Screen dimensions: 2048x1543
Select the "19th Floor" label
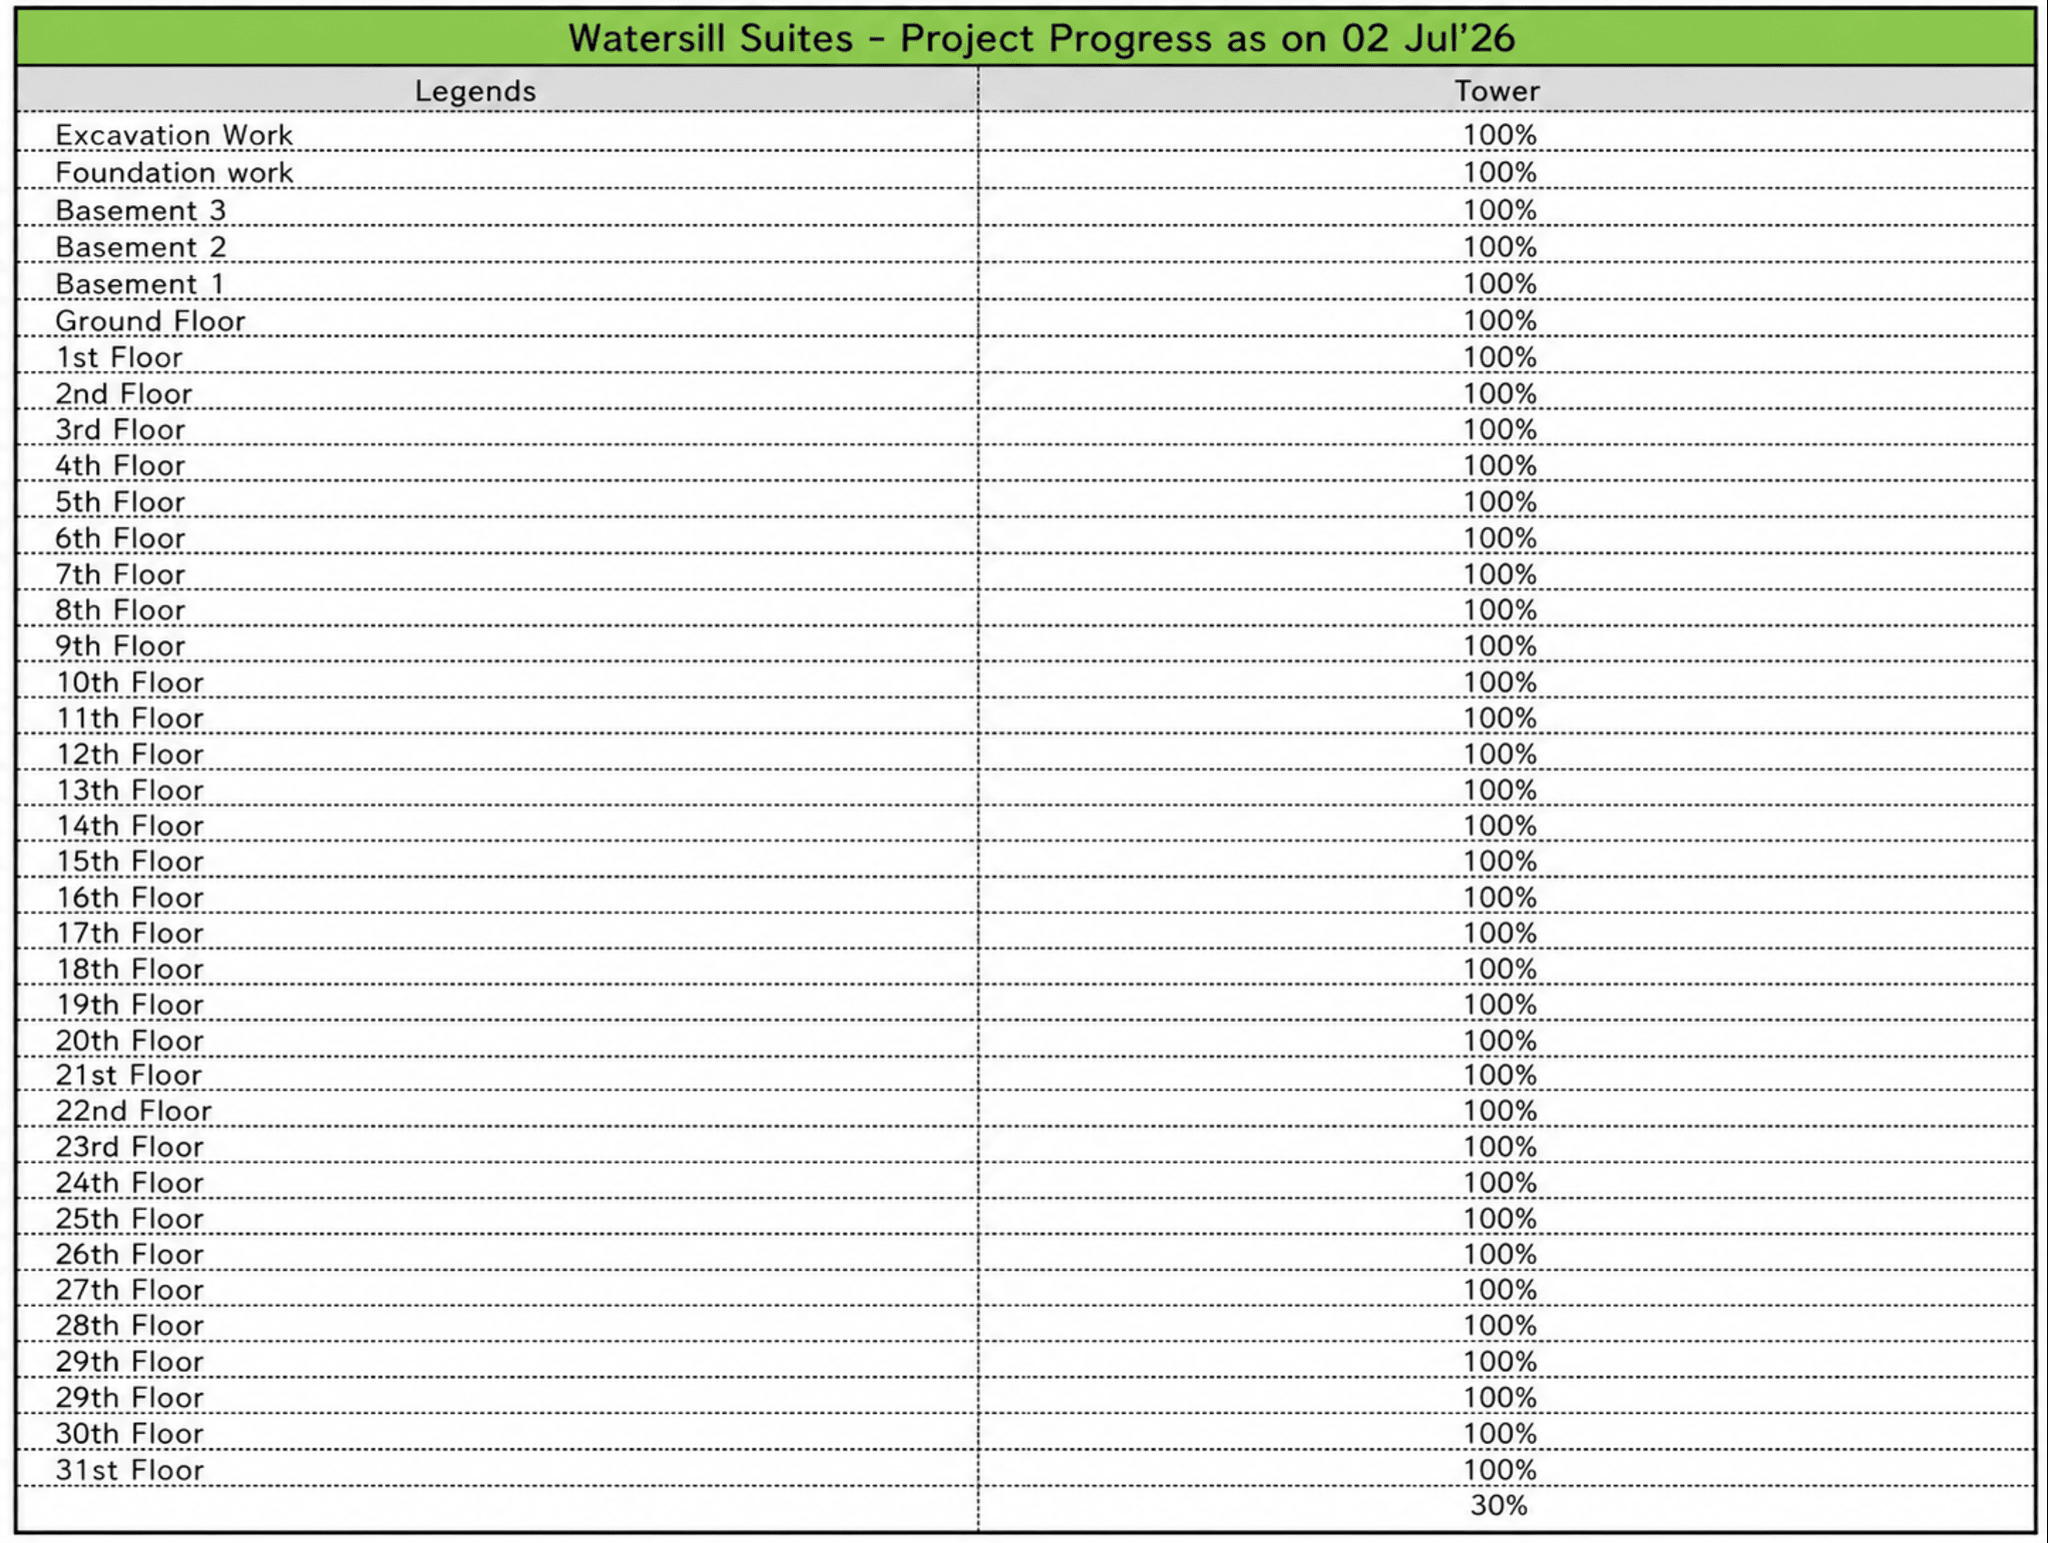(x=129, y=1005)
